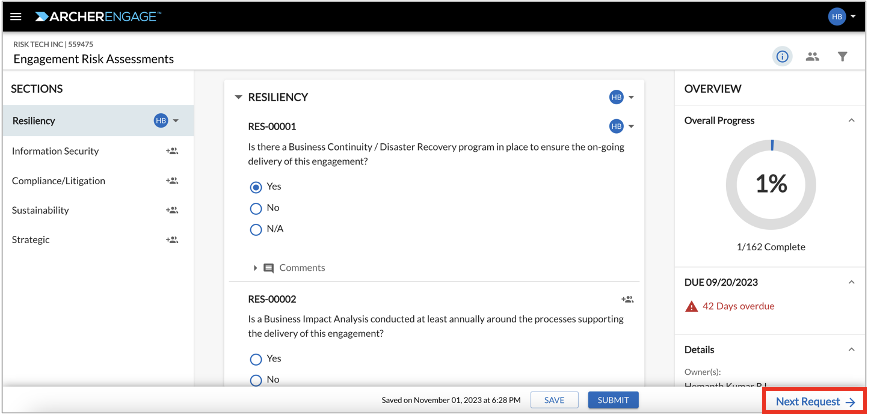Open the hamburger navigation menu
The height and width of the screenshot is (418, 870).
(x=16, y=17)
